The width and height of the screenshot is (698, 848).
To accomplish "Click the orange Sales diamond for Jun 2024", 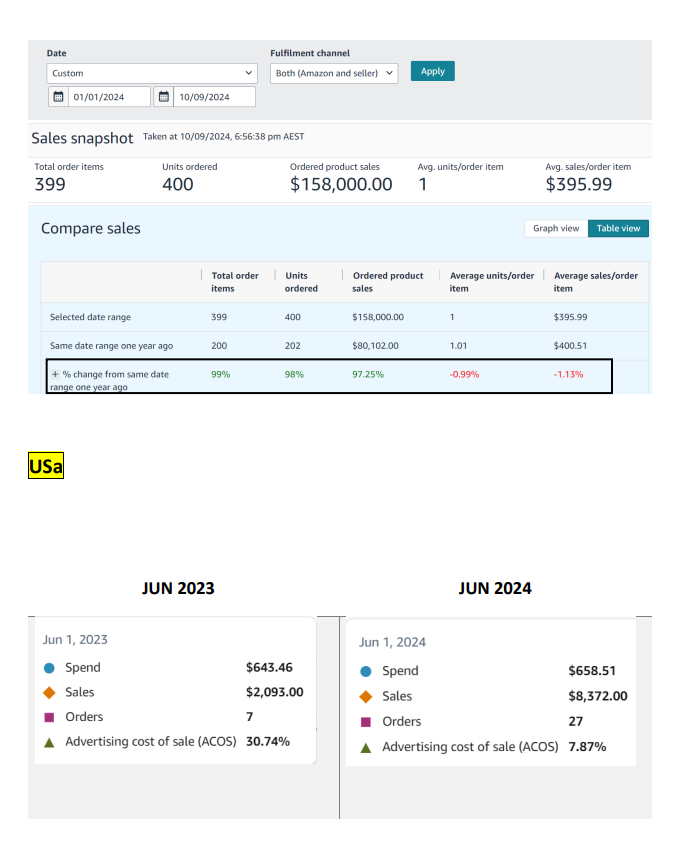I will pos(365,697).
